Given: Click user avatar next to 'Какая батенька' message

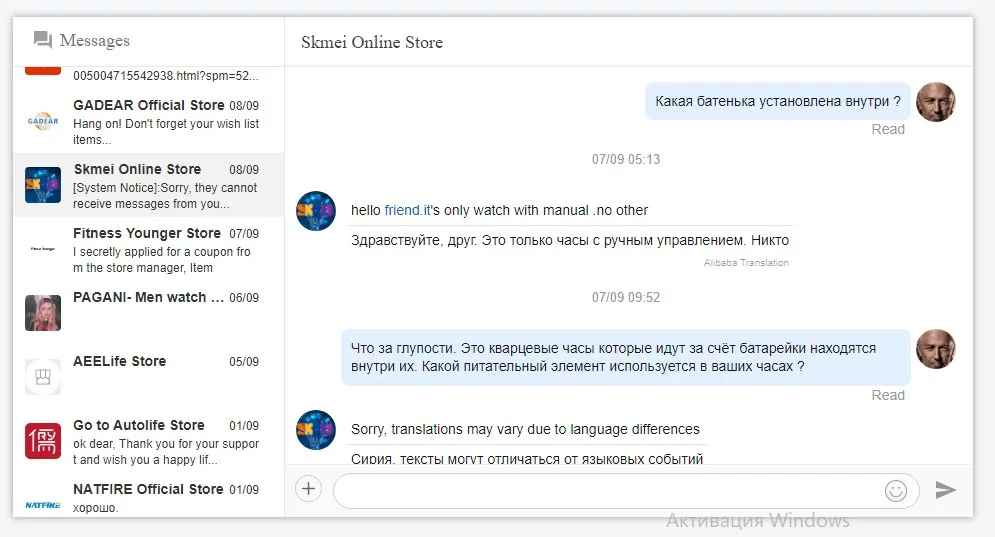Looking at the screenshot, I should tap(935, 102).
